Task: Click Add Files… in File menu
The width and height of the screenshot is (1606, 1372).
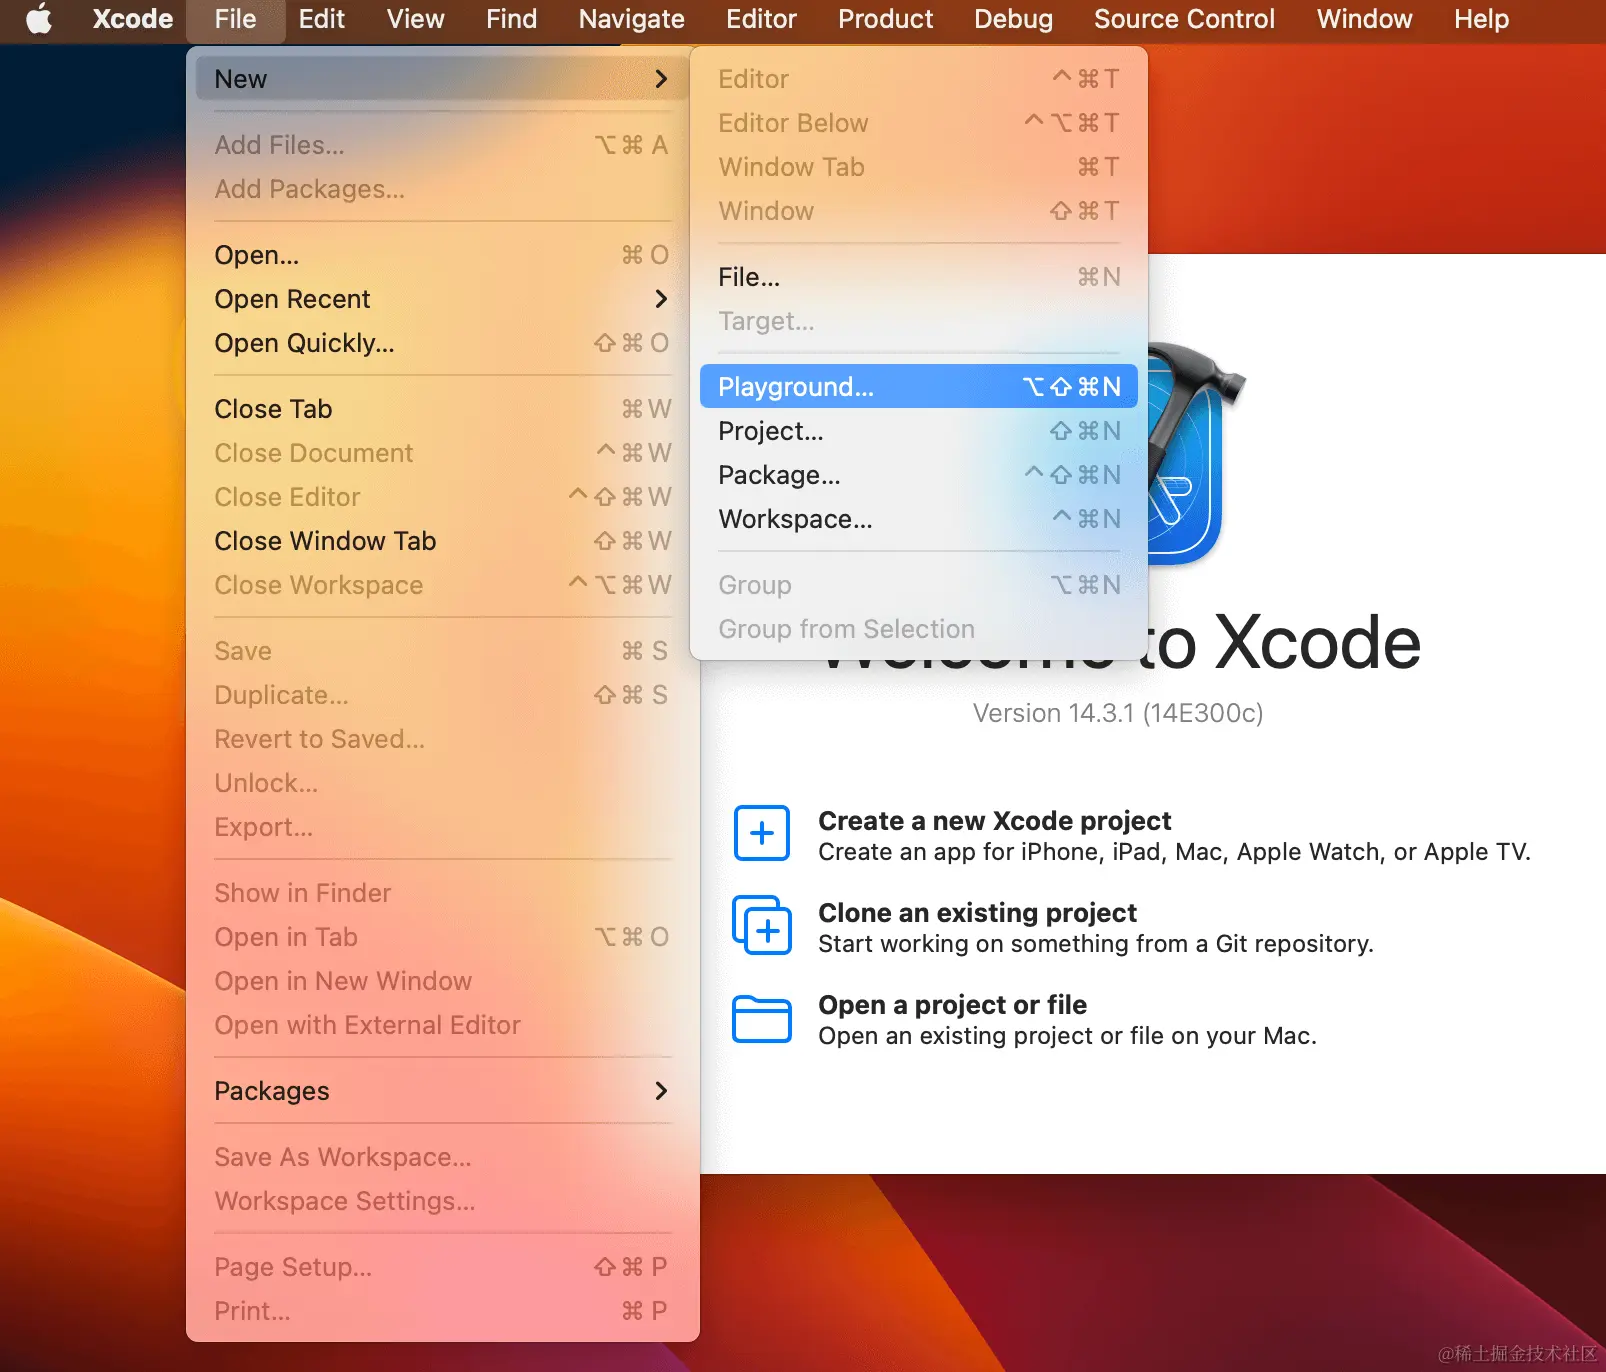Action: 442,145
